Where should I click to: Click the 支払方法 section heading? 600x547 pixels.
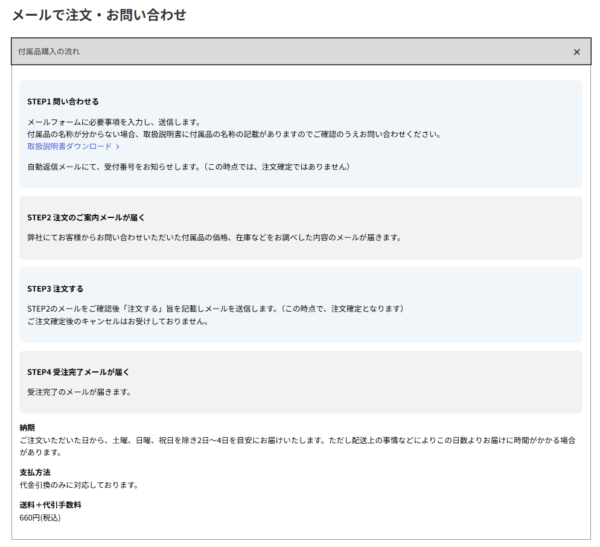pos(34,472)
